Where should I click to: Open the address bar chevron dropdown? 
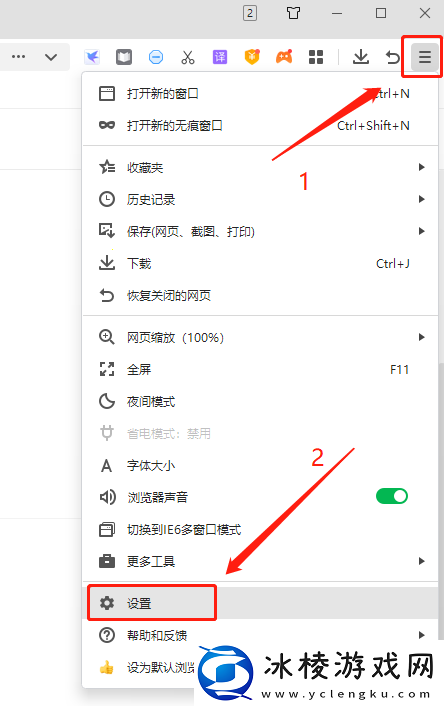click(x=51, y=57)
